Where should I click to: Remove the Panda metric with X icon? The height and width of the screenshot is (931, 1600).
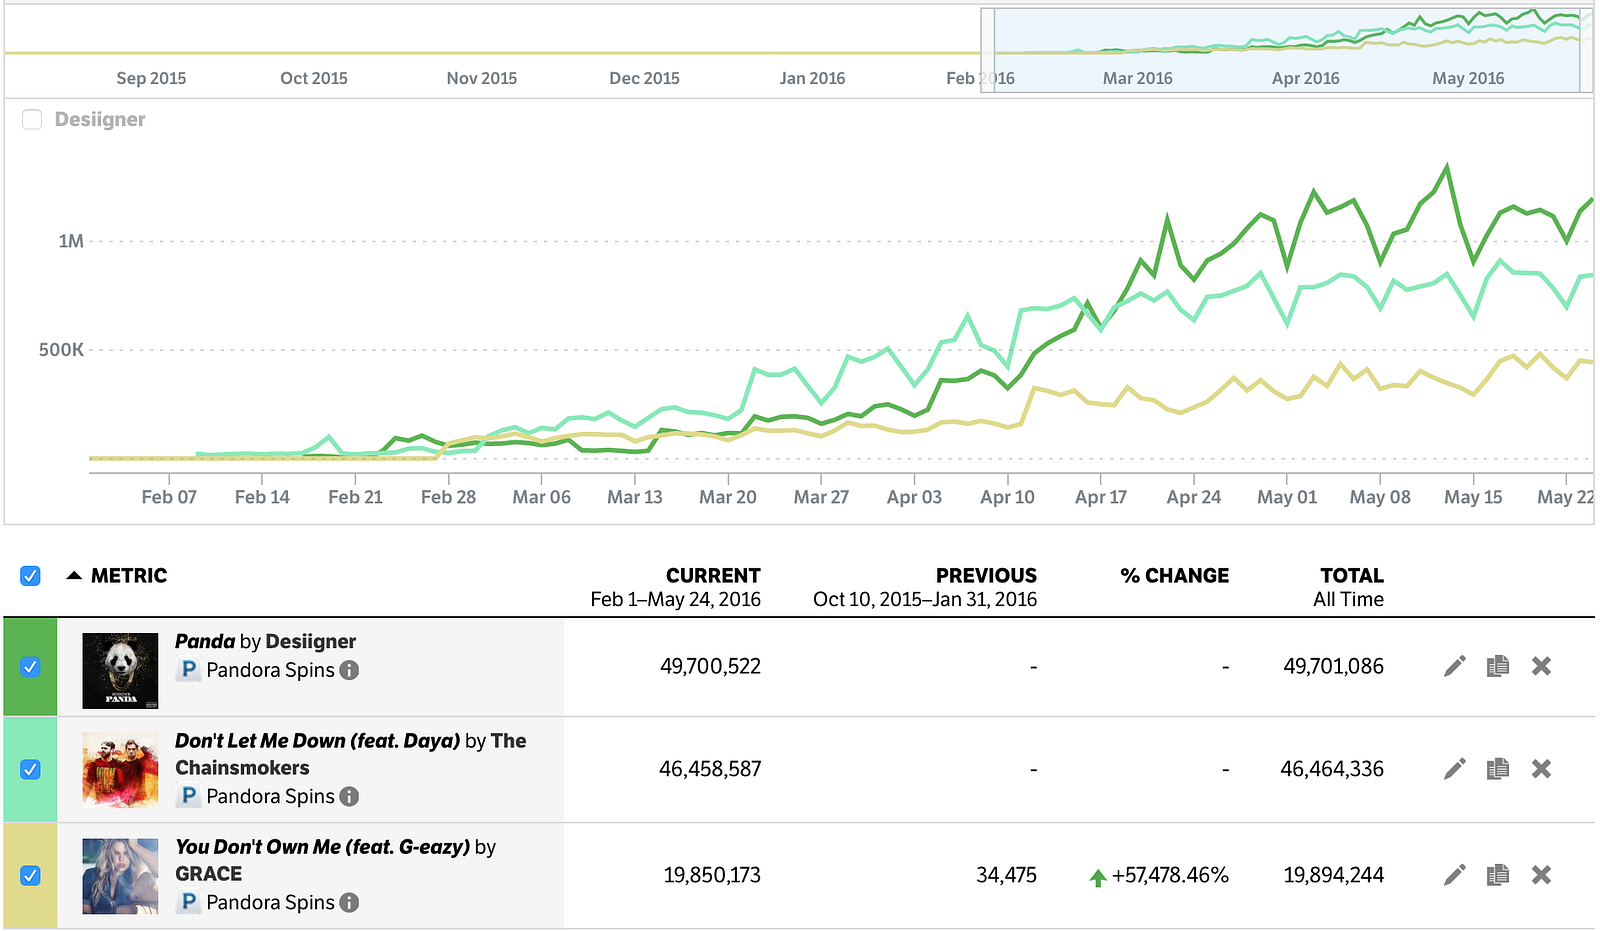1541,666
